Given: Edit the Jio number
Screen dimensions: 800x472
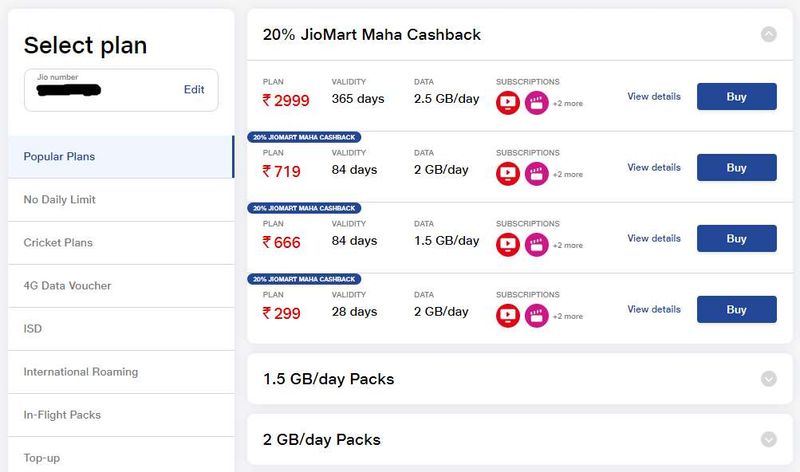Looking at the screenshot, I should (x=194, y=89).
